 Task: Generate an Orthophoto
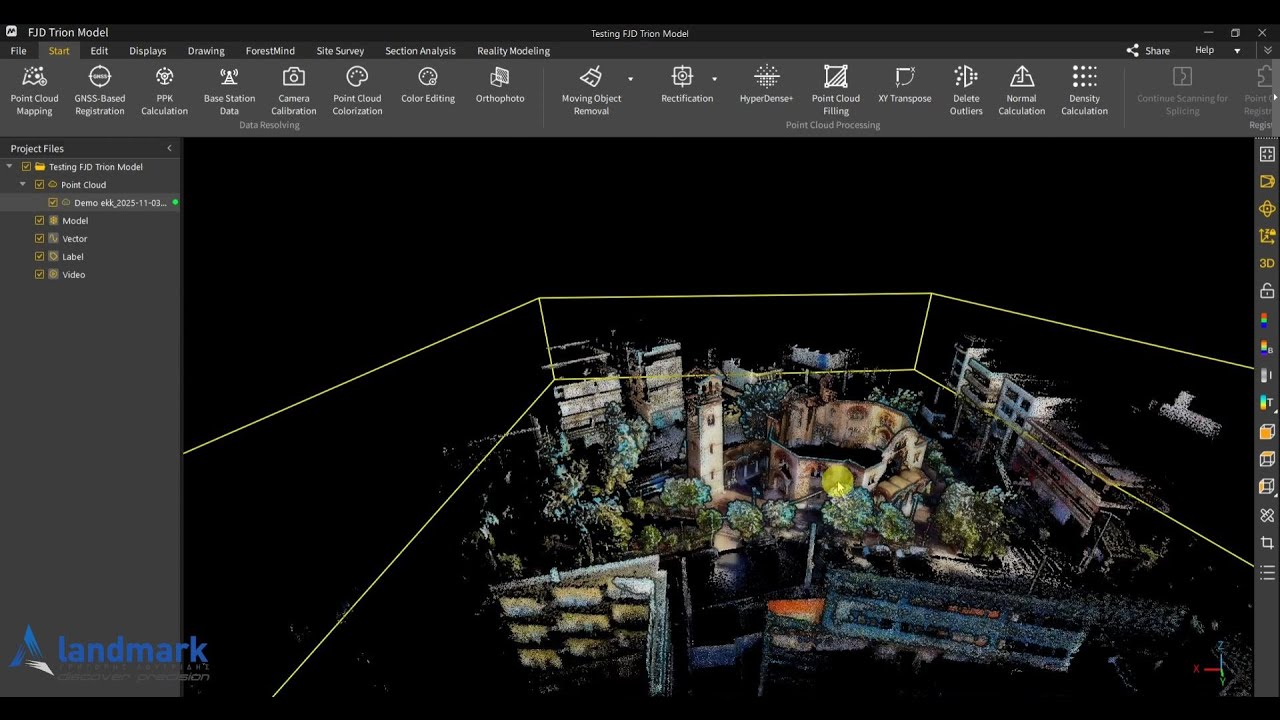[x=500, y=85]
